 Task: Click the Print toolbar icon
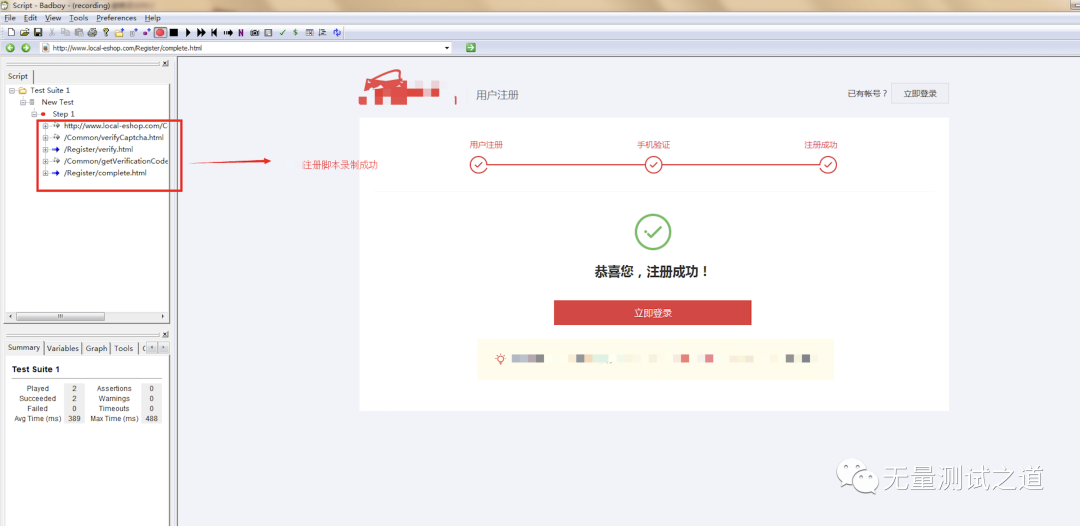92,32
